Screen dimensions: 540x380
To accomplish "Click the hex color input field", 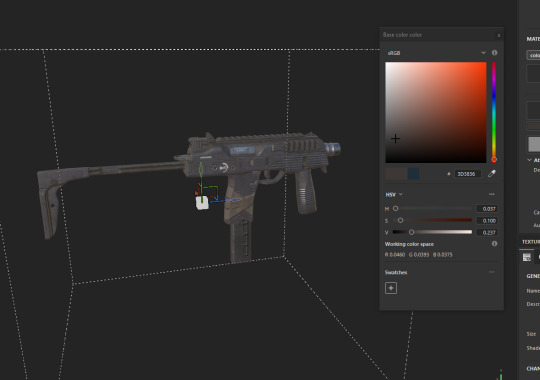I will point(467,174).
